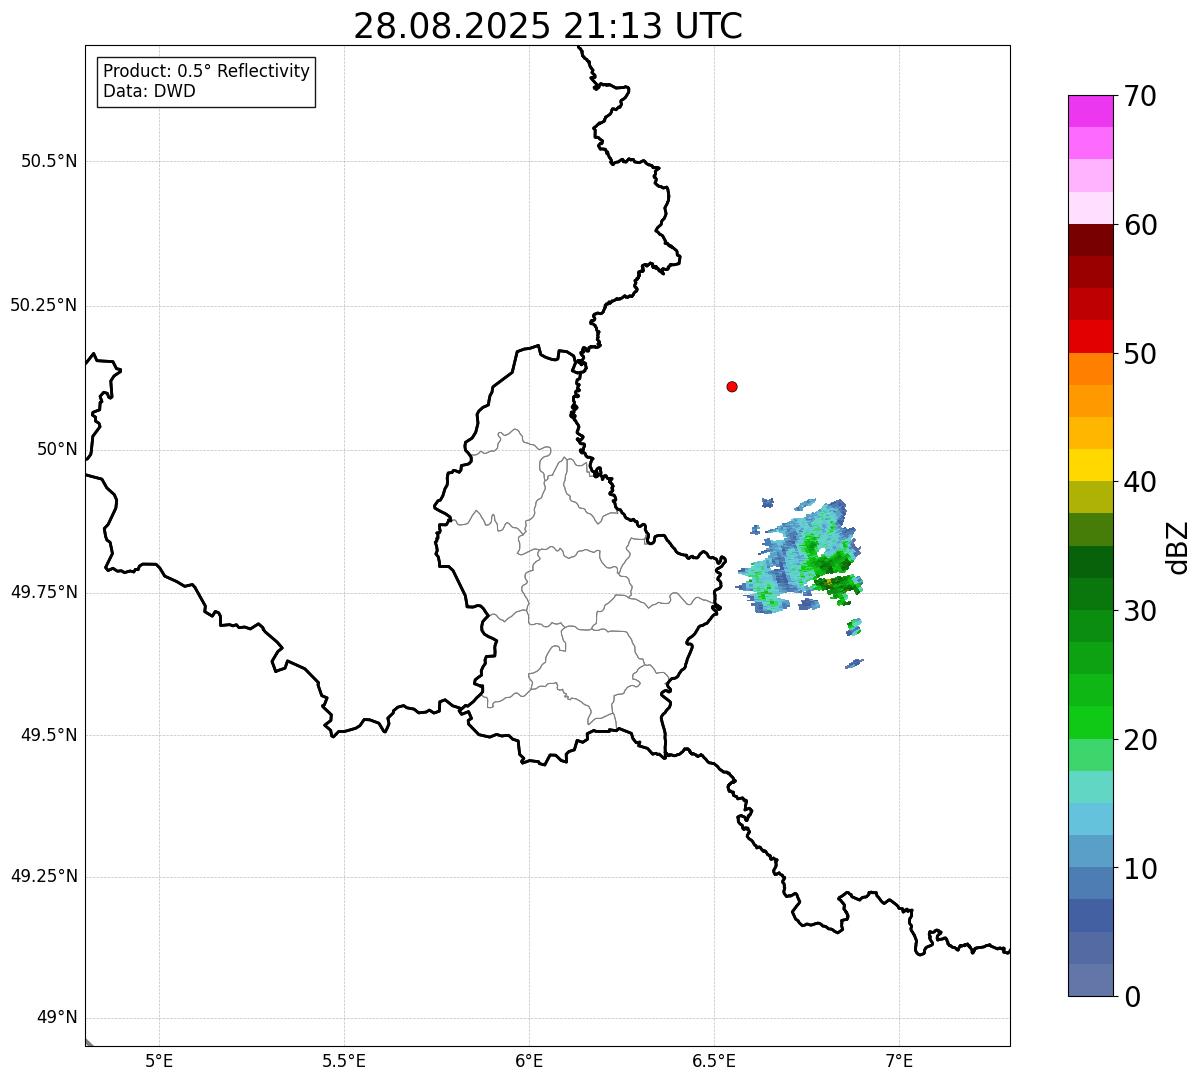Click the colorbar tick label 50

[1140, 354]
